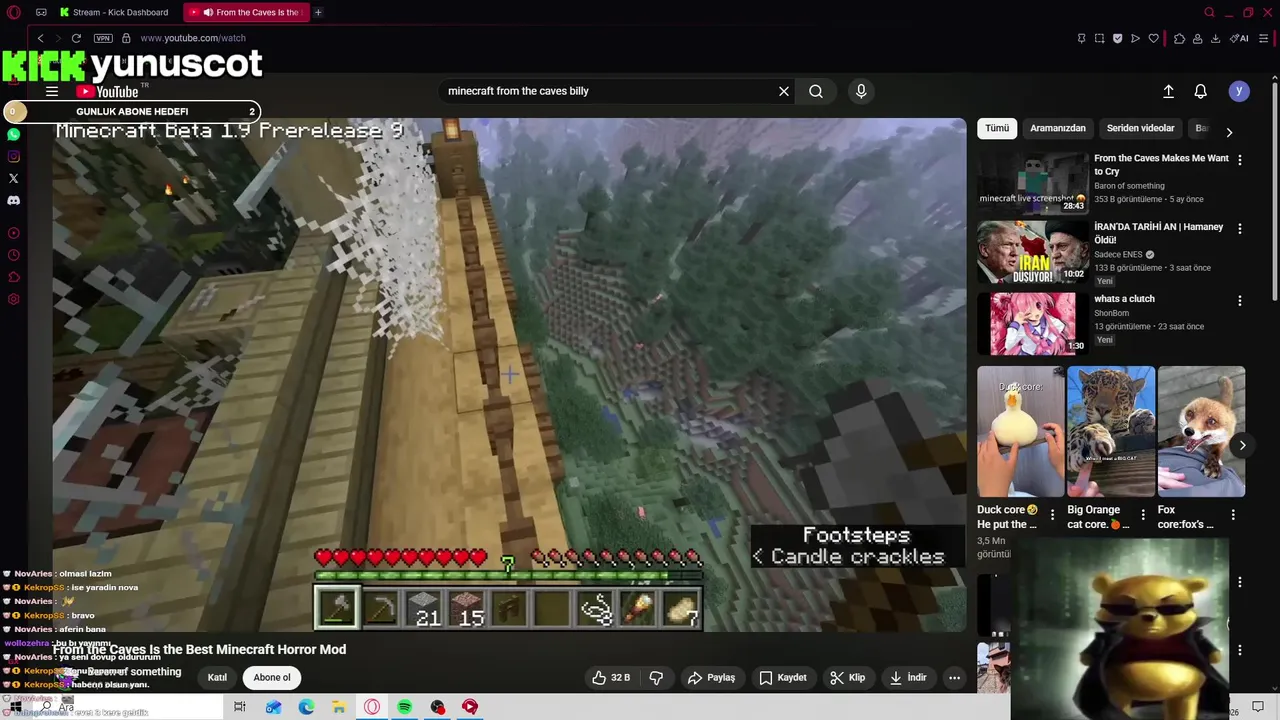This screenshot has width=1280, height=720.
Task: Take a snapshot with Opera capture icon
Action: coord(1099,38)
